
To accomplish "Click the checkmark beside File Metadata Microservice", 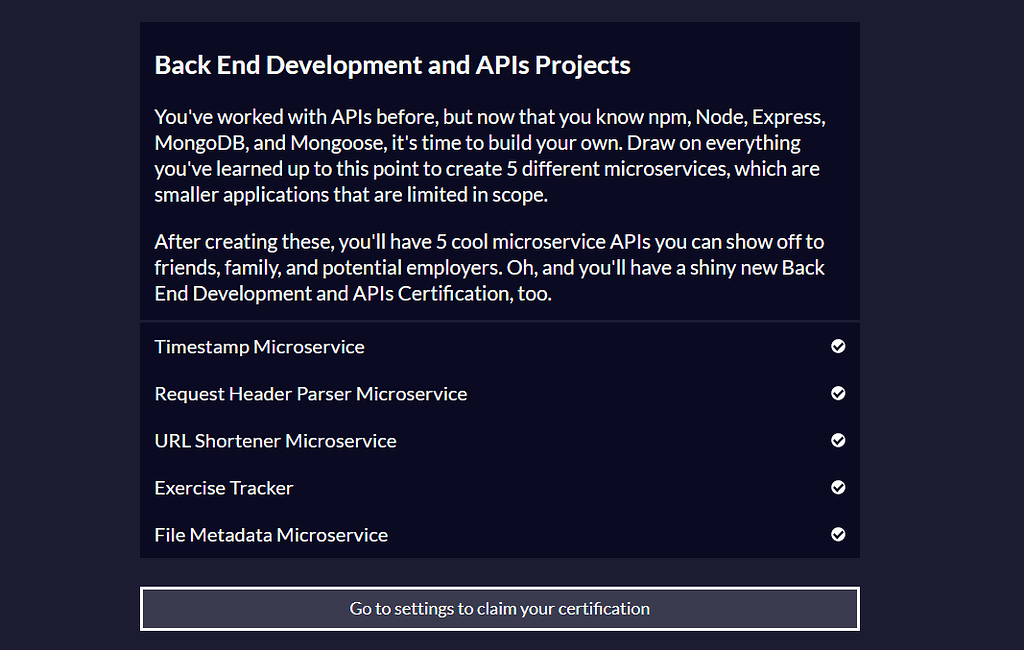I will [x=838, y=534].
